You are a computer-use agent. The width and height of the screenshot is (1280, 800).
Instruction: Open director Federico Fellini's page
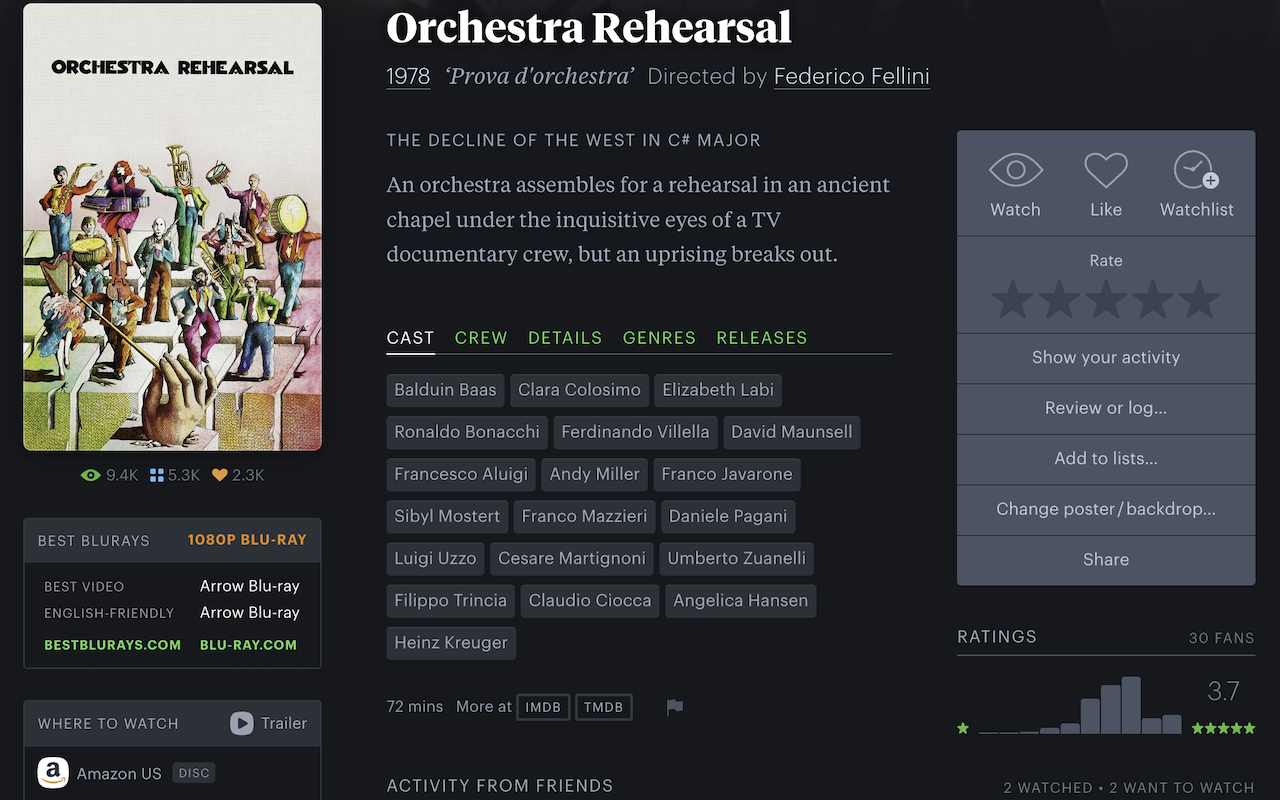(852, 76)
